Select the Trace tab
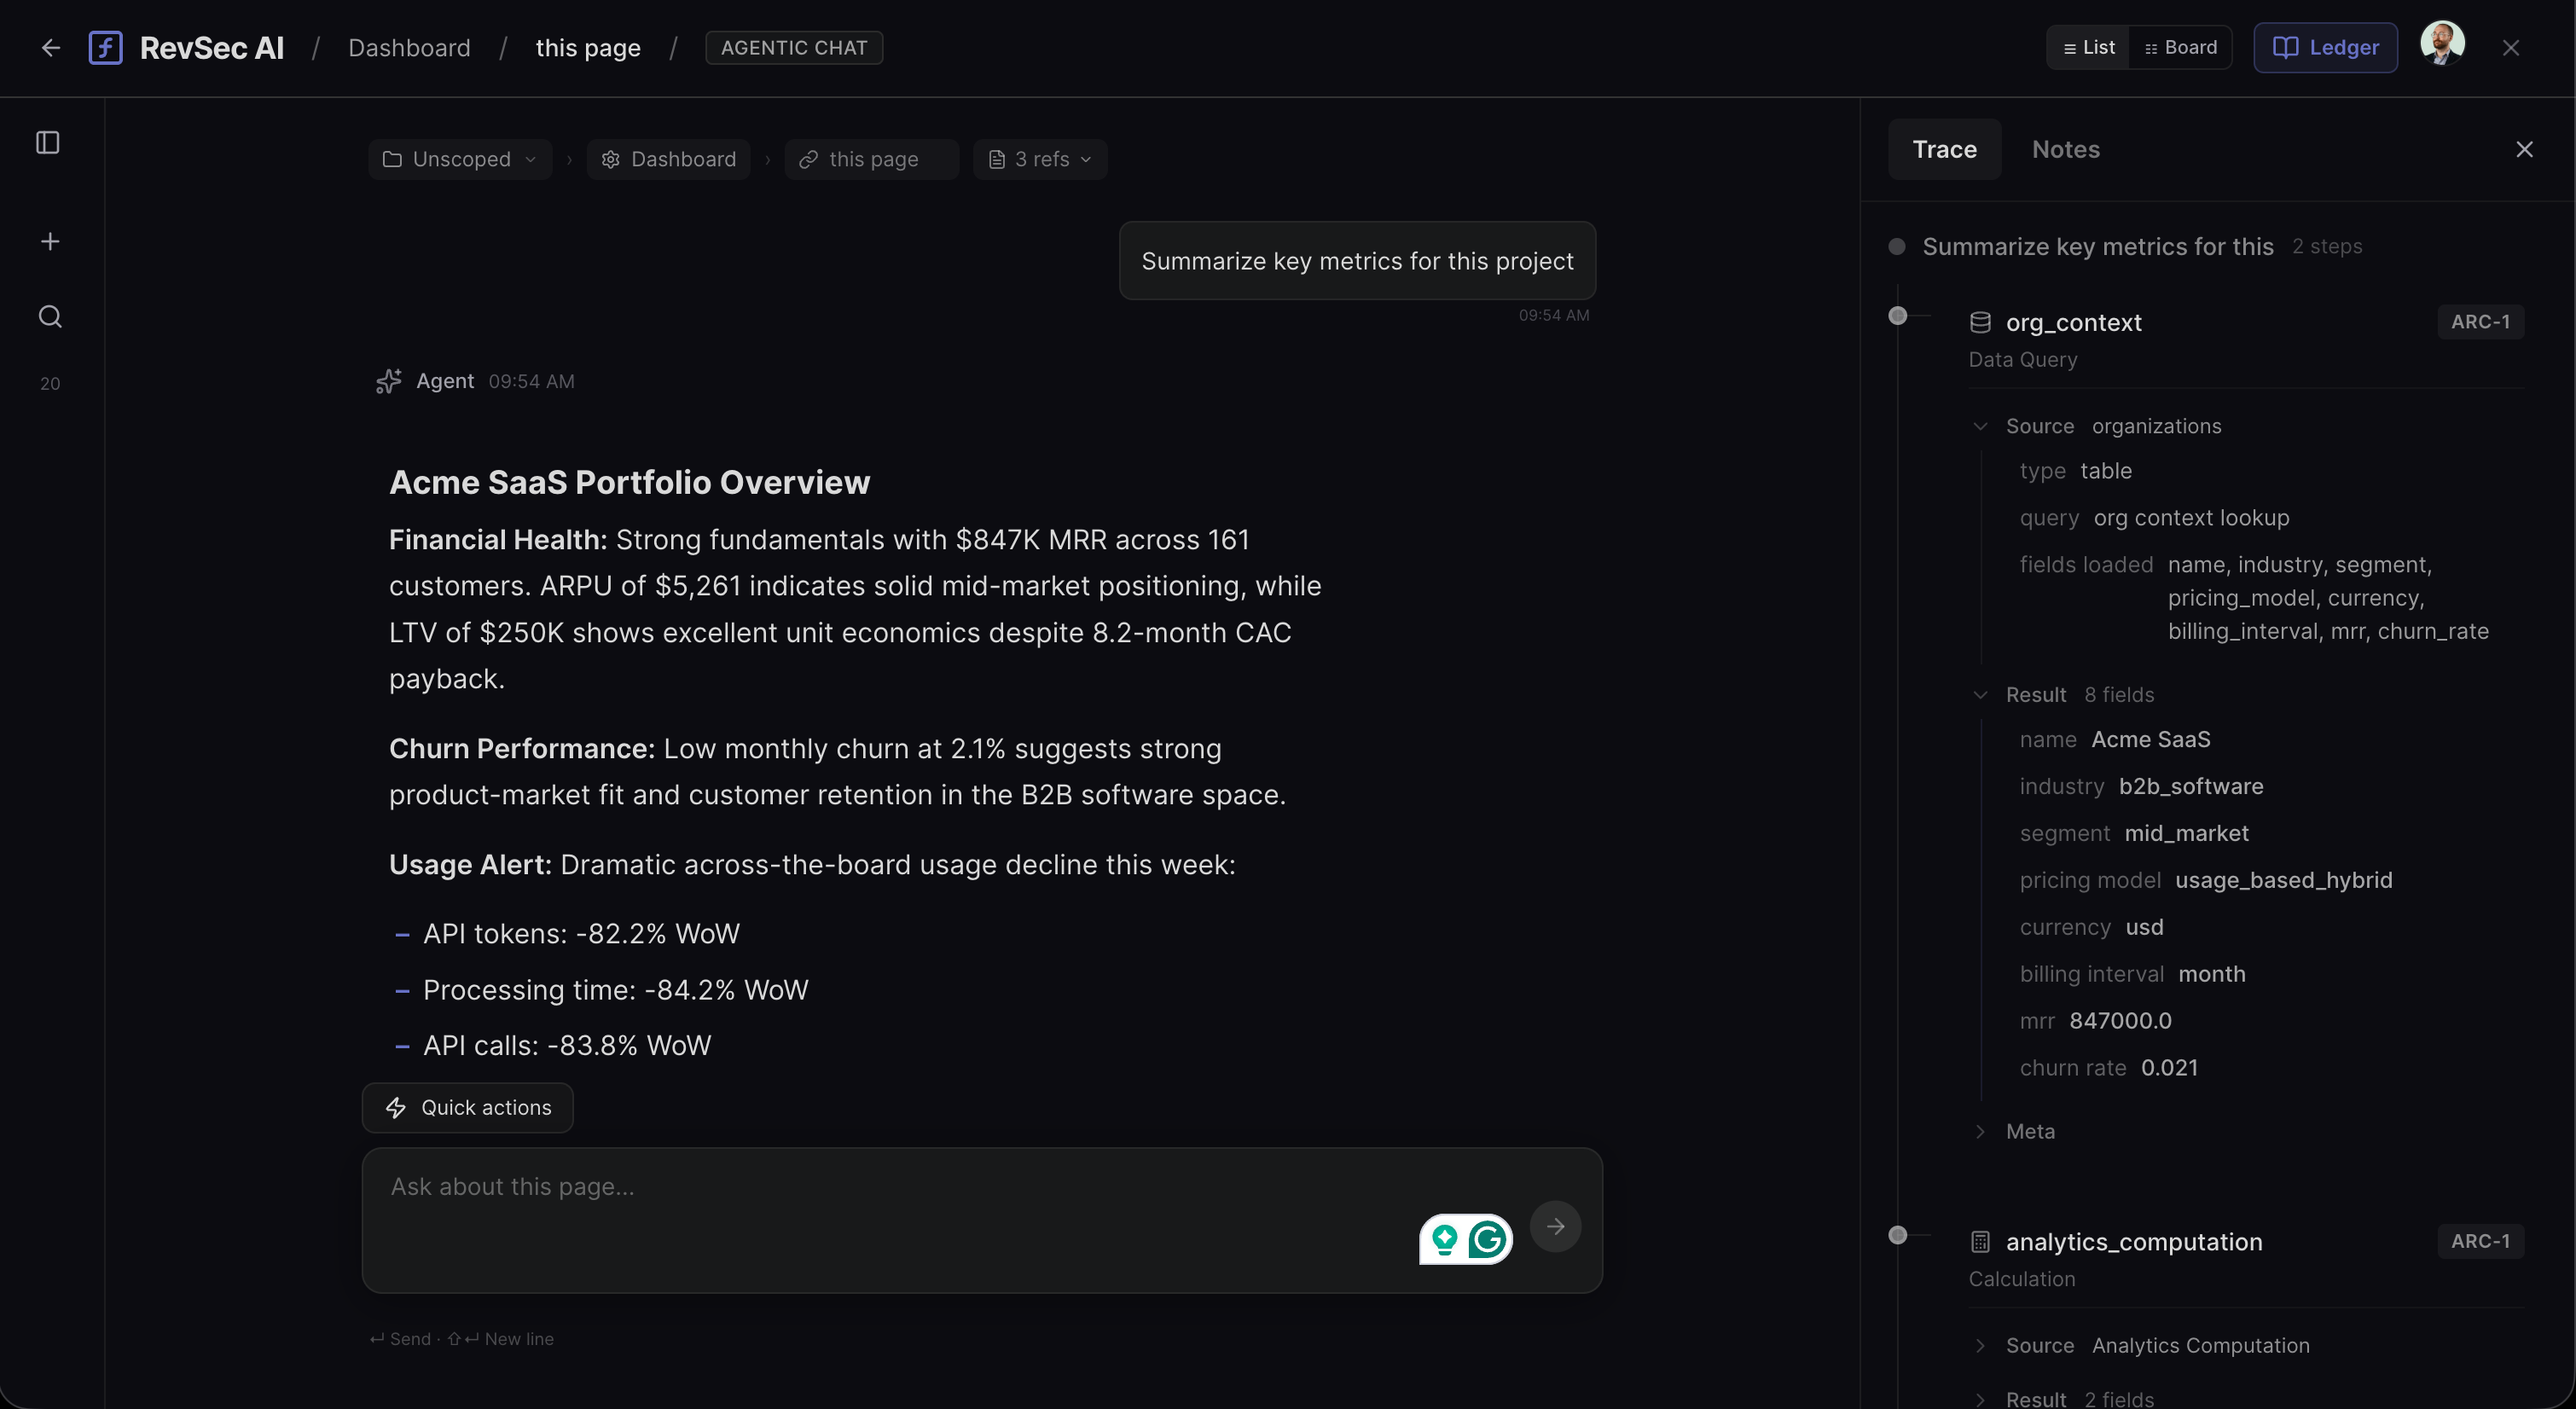This screenshot has height=1409, width=2576. pyautogui.click(x=1944, y=149)
